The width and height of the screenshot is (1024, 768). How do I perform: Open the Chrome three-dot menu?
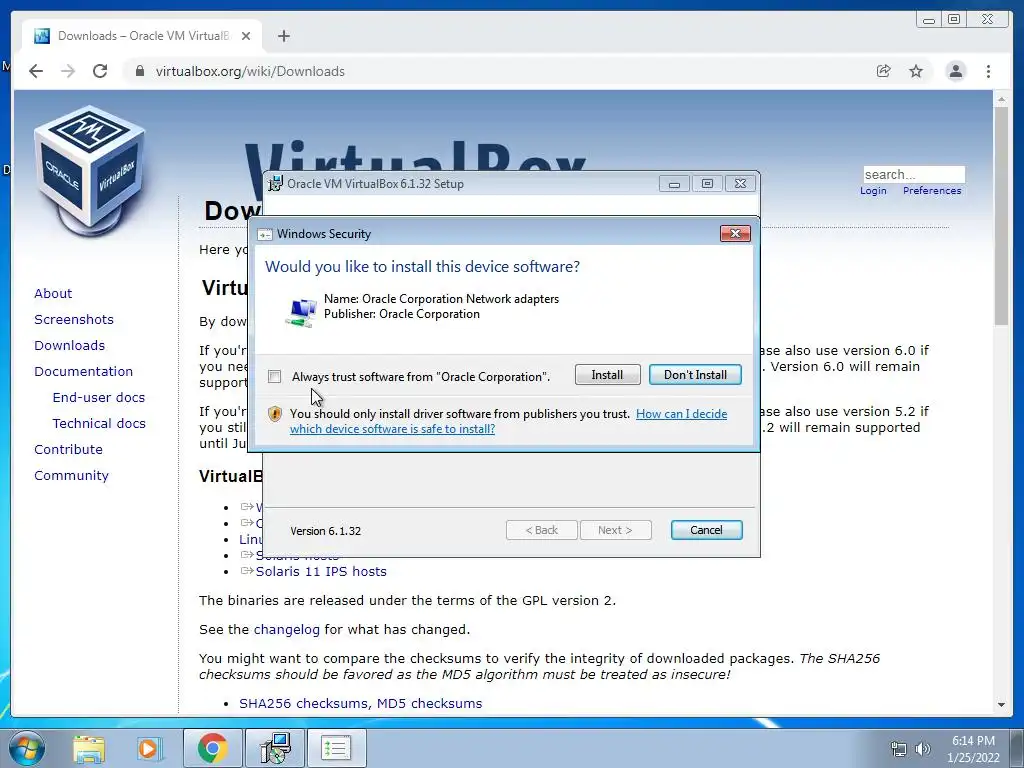click(x=988, y=71)
